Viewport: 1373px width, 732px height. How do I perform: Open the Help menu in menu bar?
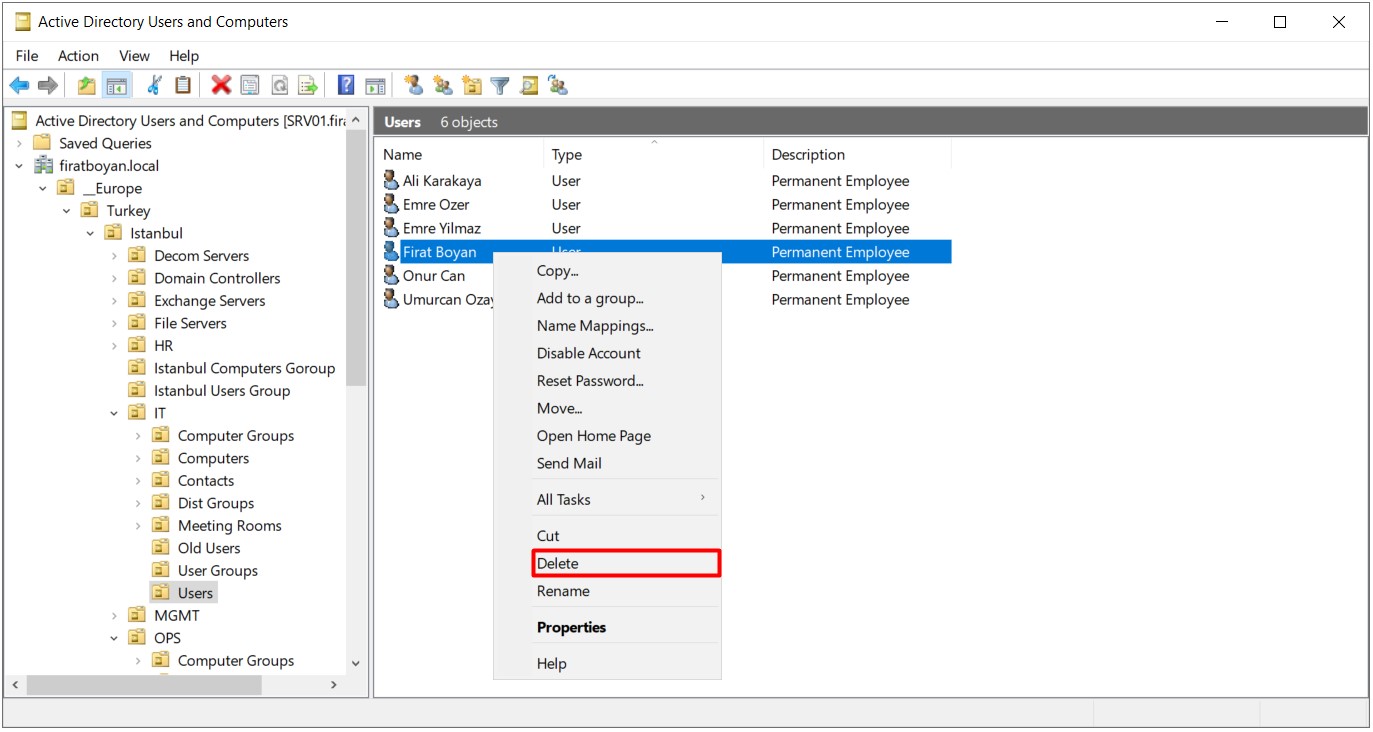(x=184, y=56)
